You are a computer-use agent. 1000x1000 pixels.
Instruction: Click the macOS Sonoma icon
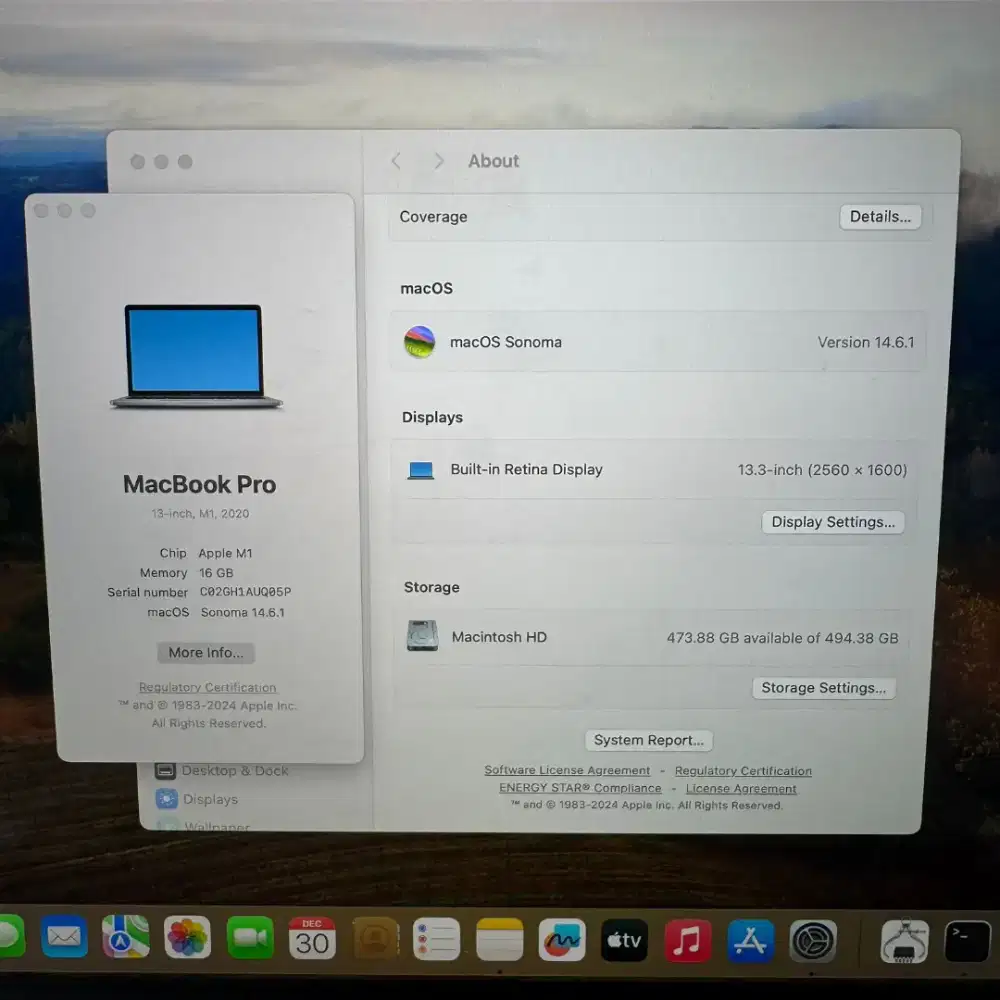[x=419, y=341]
